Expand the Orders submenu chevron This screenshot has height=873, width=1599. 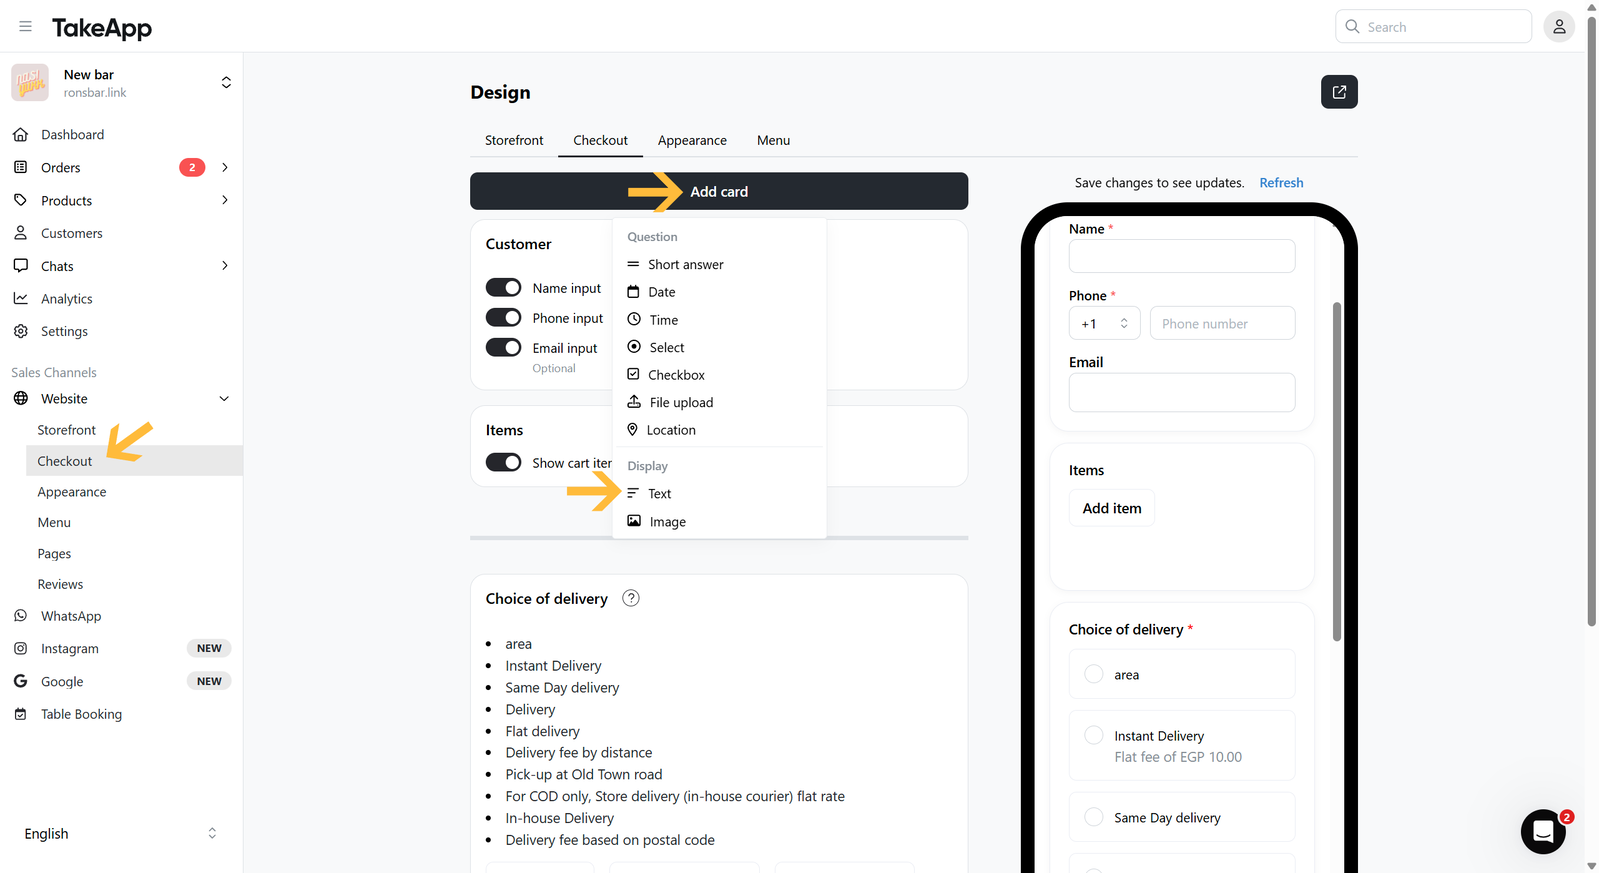(225, 167)
